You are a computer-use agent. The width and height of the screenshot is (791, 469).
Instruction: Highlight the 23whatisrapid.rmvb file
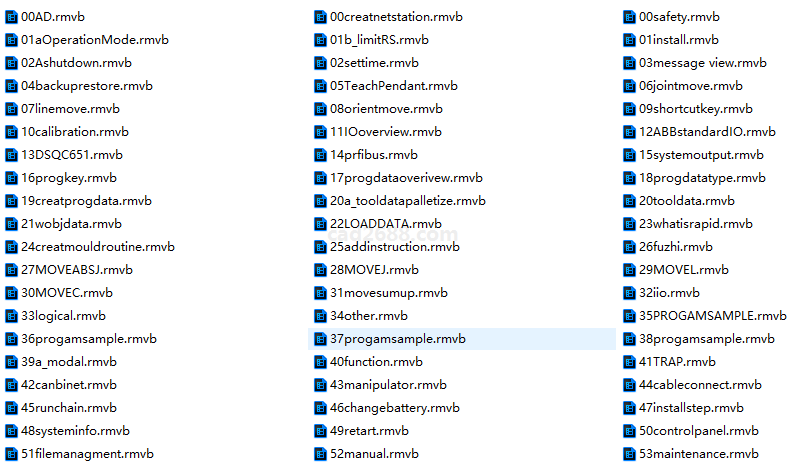click(688, 224)
